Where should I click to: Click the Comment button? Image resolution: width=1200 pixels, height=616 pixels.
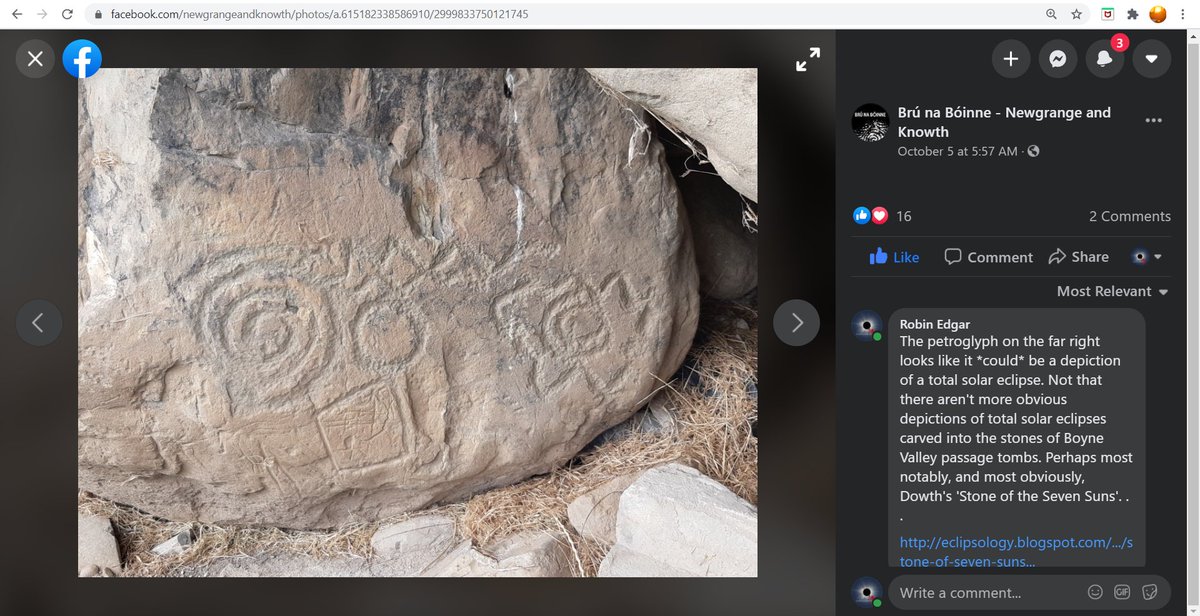[989, 257]
